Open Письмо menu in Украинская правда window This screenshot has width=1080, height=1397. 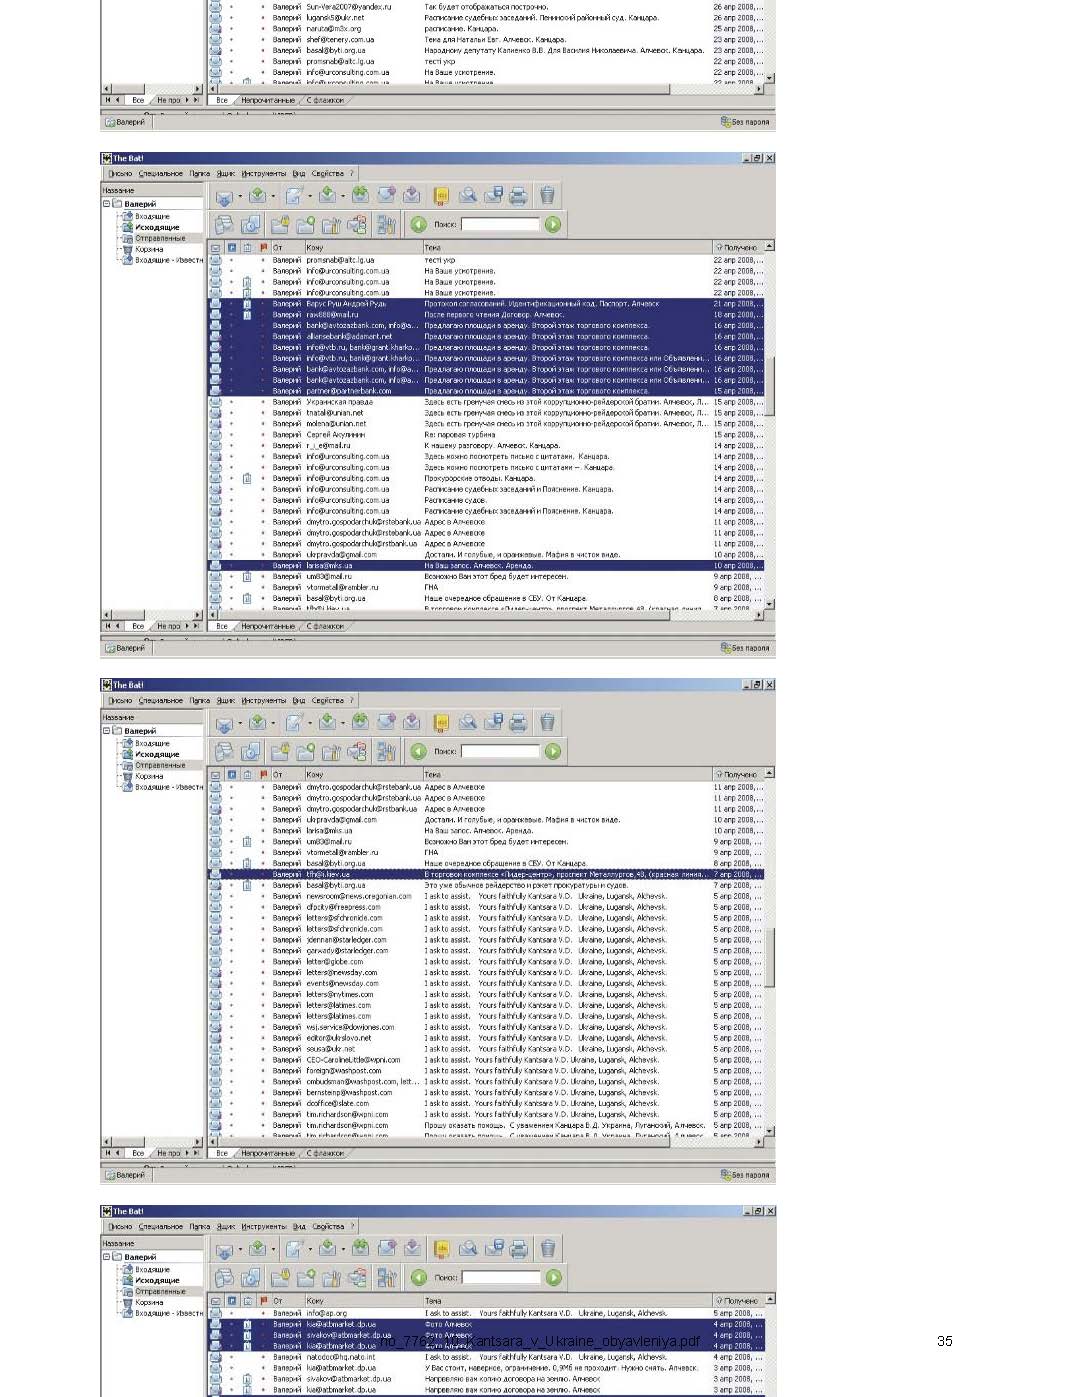(120, 174)
